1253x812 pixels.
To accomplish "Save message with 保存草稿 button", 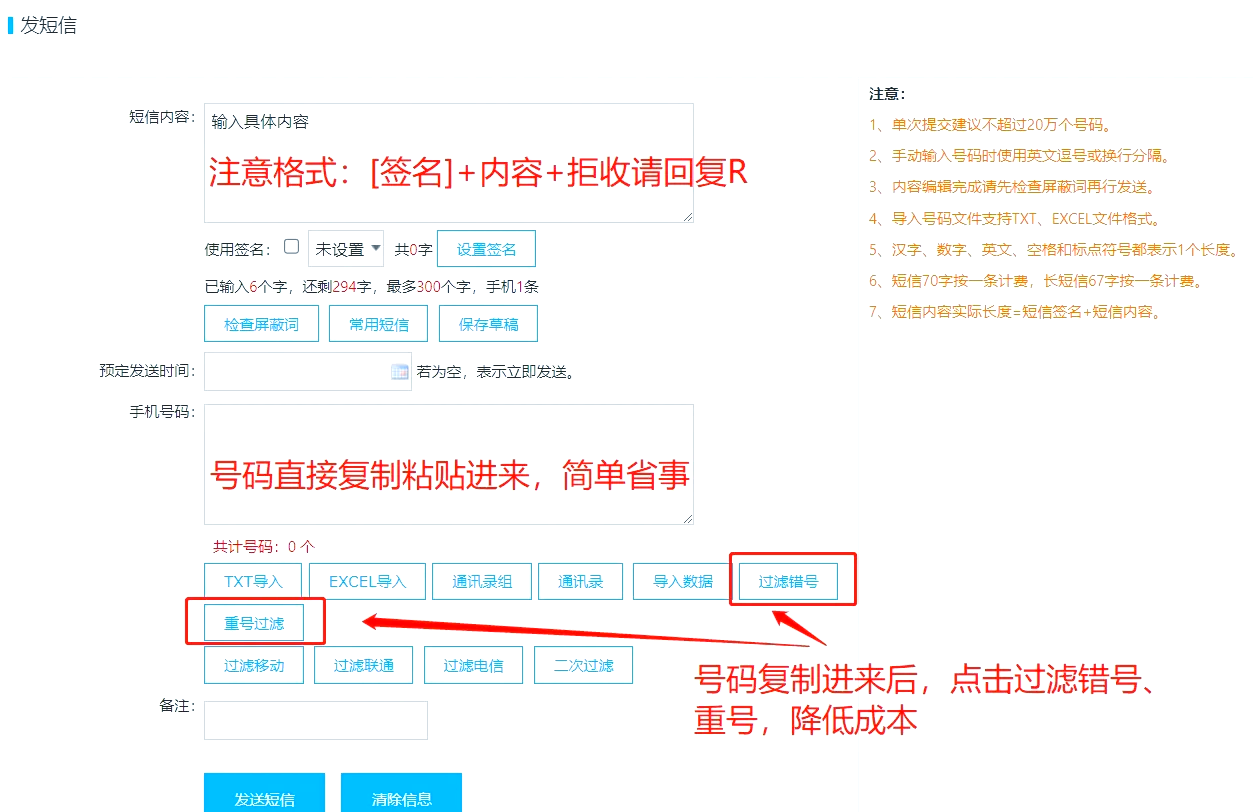I will pyautogui.click(x=487, y=324).
